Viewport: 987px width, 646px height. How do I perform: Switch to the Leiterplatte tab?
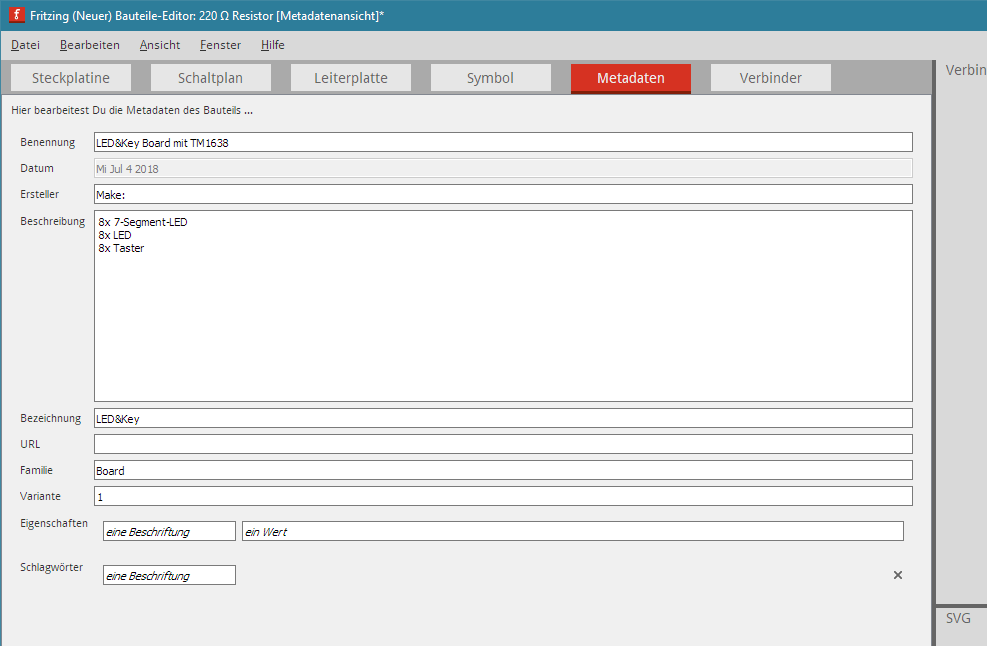pyautogui.click(x=351, y=78)
